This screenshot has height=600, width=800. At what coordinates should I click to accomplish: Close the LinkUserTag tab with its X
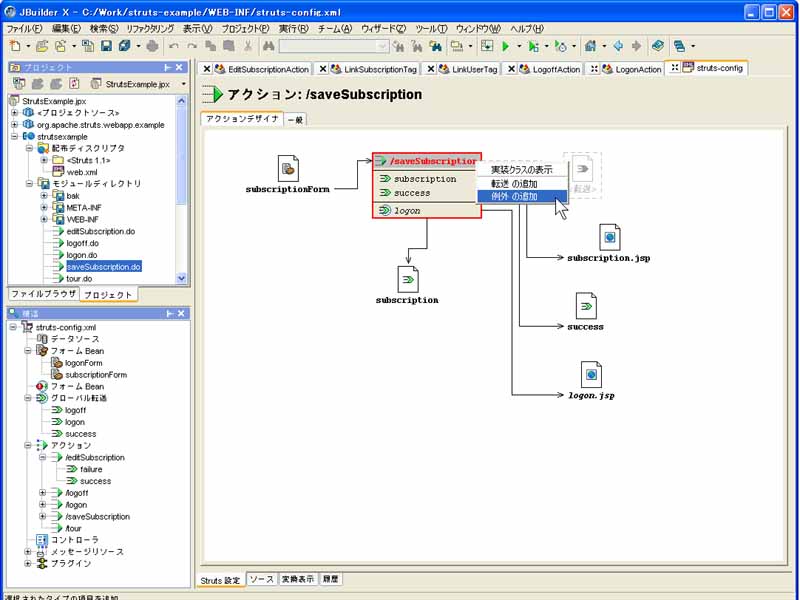coord(431,69)
